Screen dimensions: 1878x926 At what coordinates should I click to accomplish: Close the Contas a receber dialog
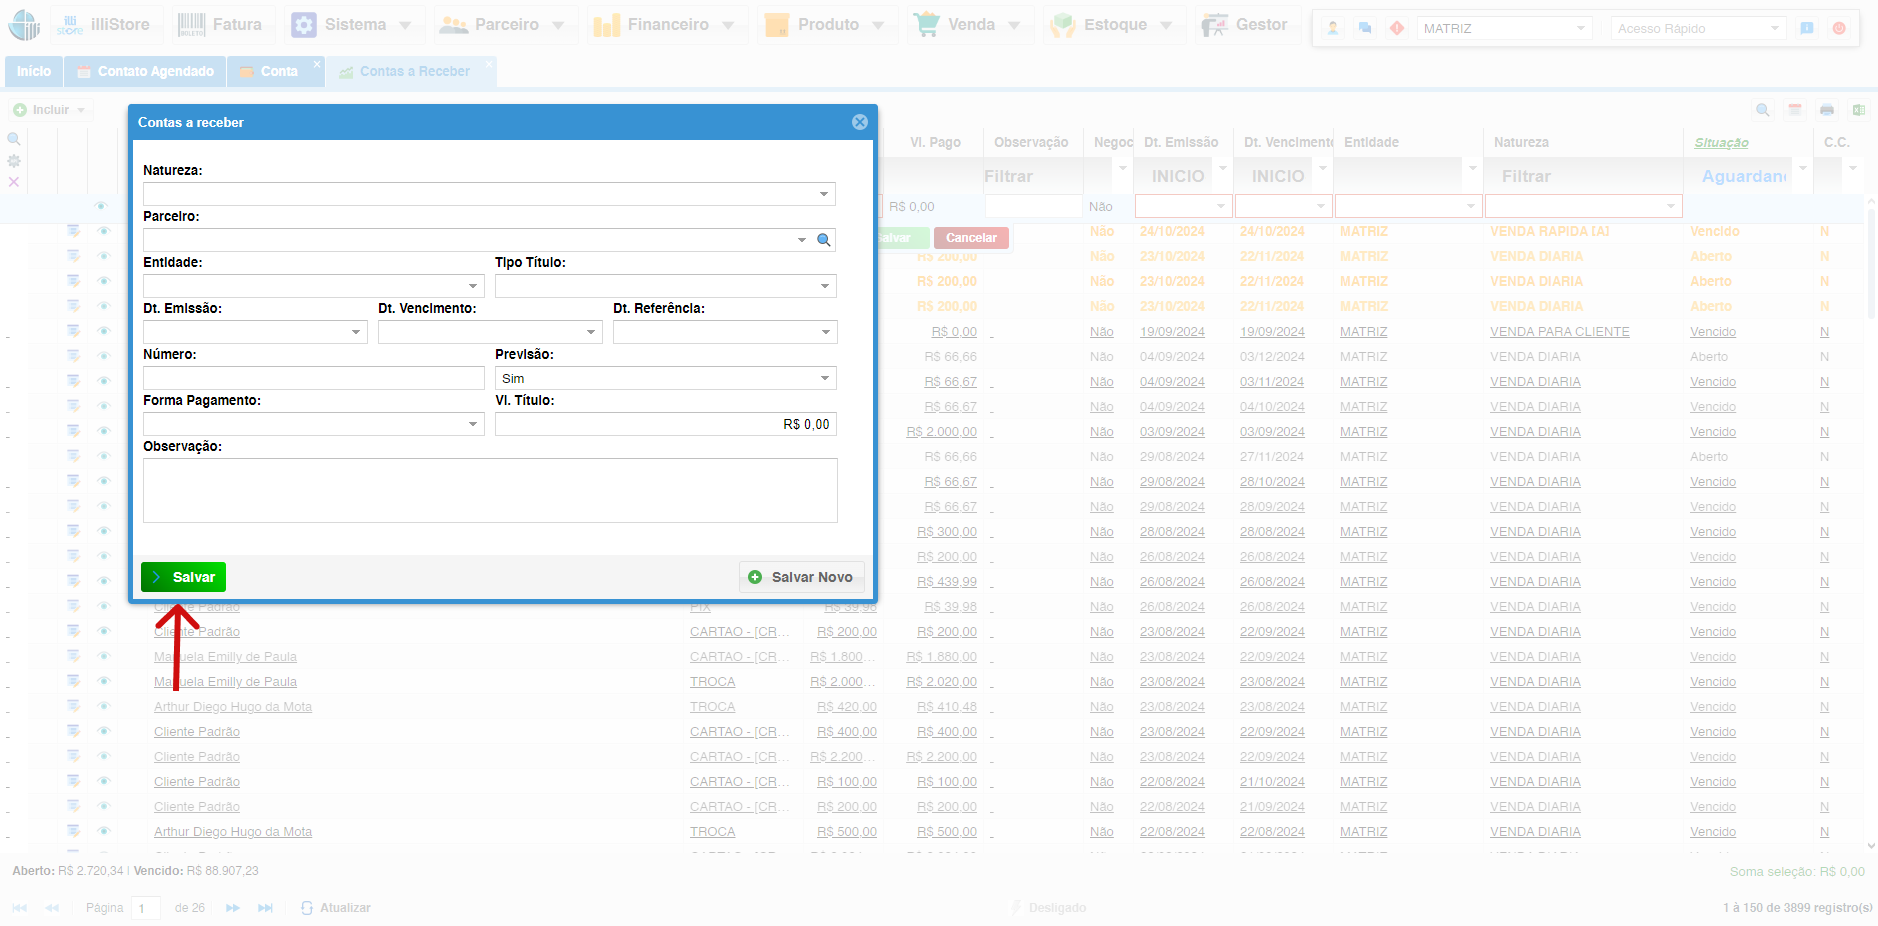[x=859, y=122]
